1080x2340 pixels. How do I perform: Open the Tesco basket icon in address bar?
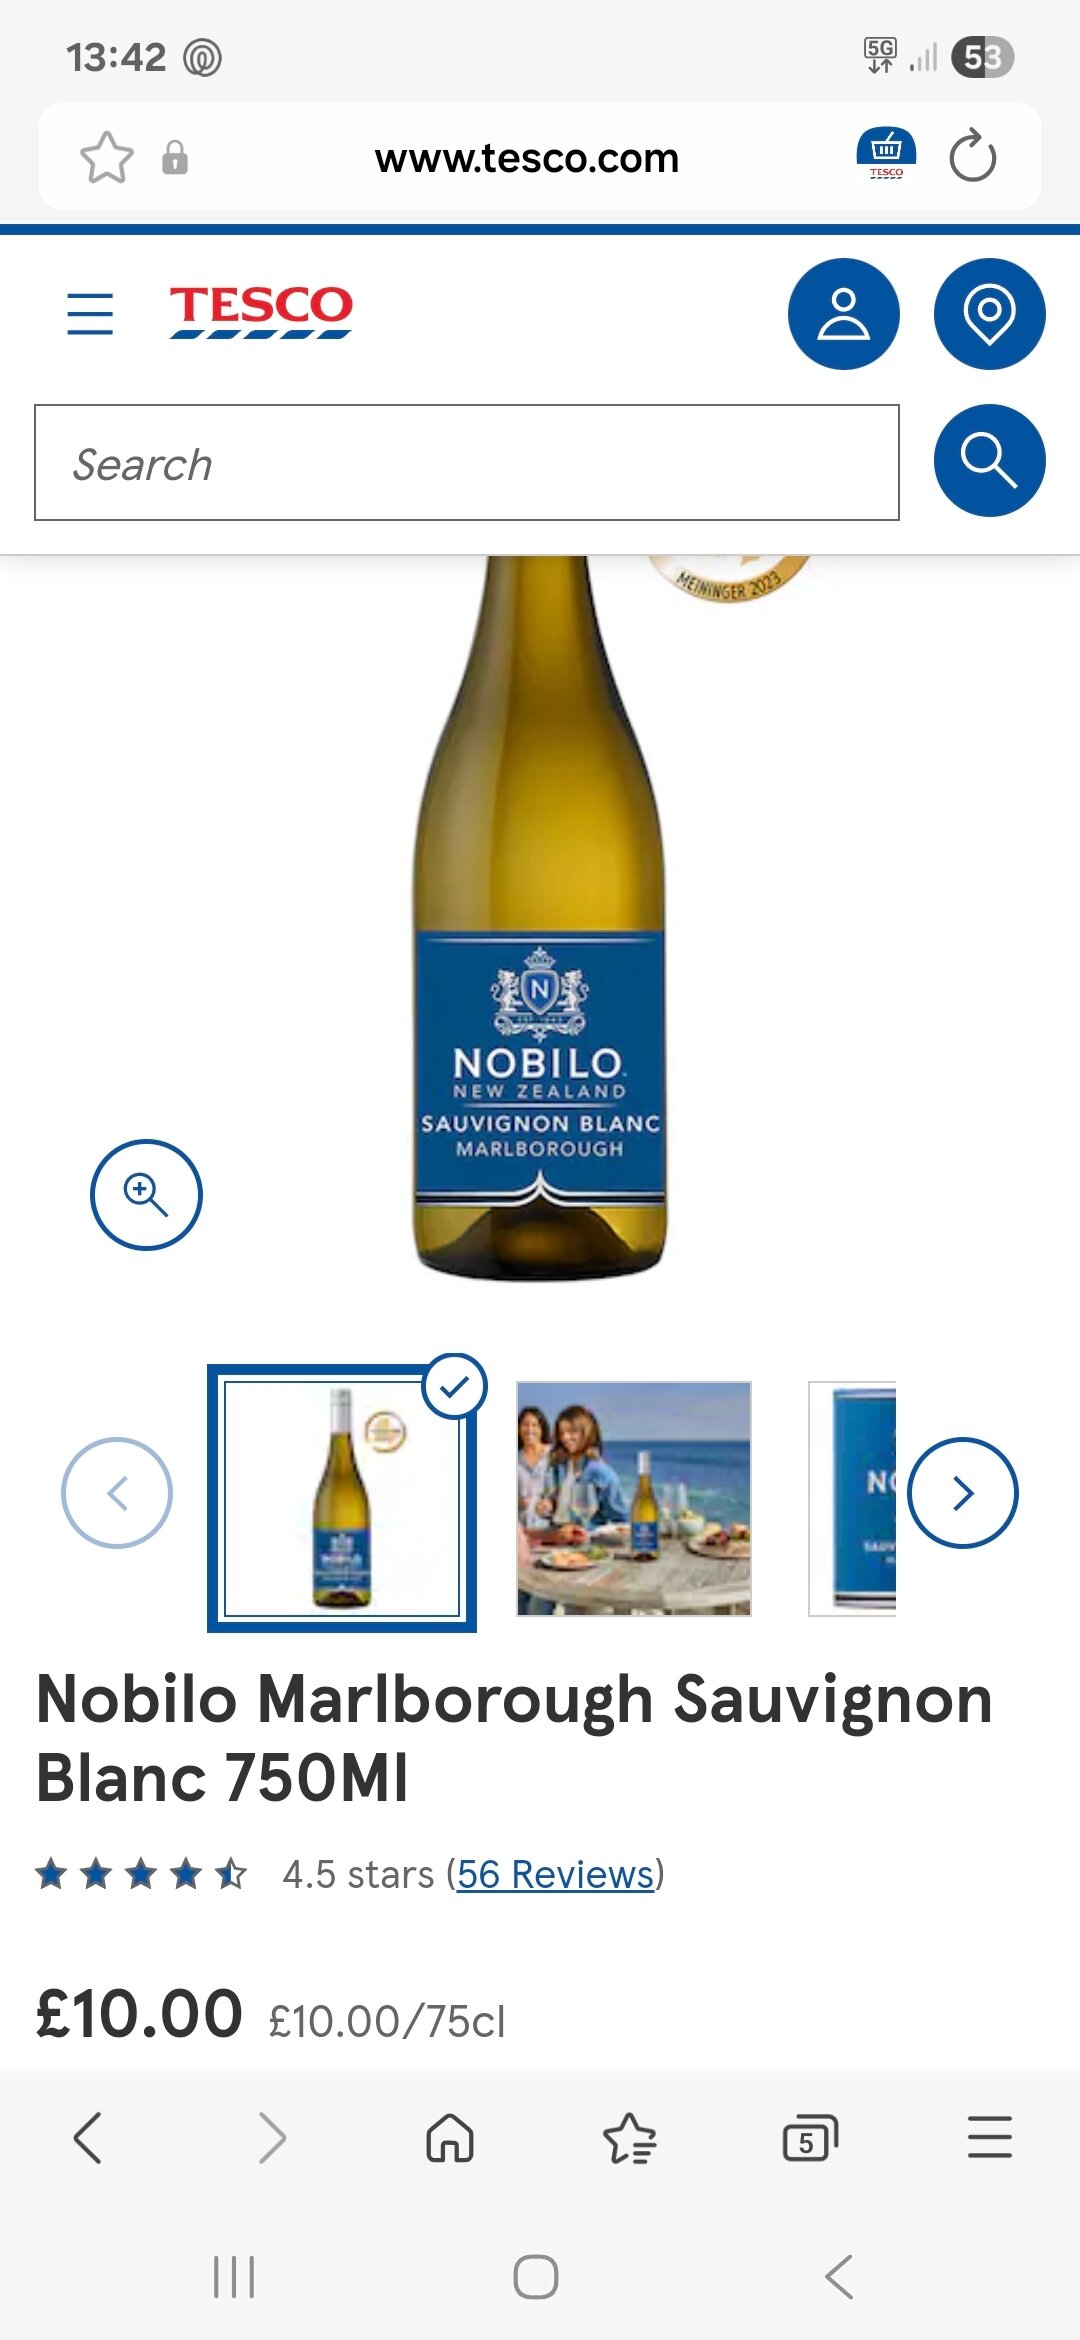(886, 154)
